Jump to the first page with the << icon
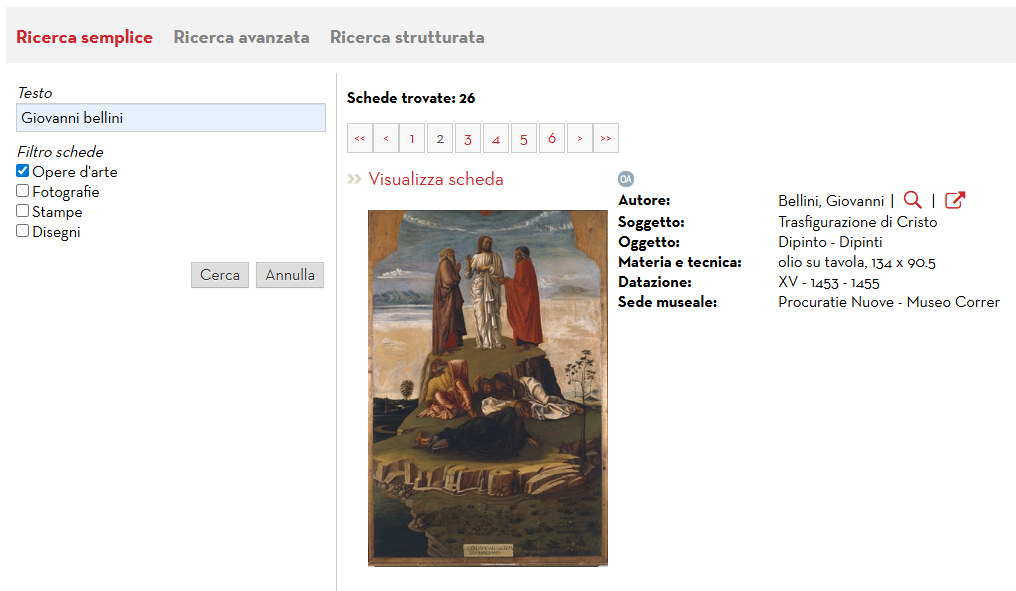Screen dimensions: 1016x591 [360, 138]
